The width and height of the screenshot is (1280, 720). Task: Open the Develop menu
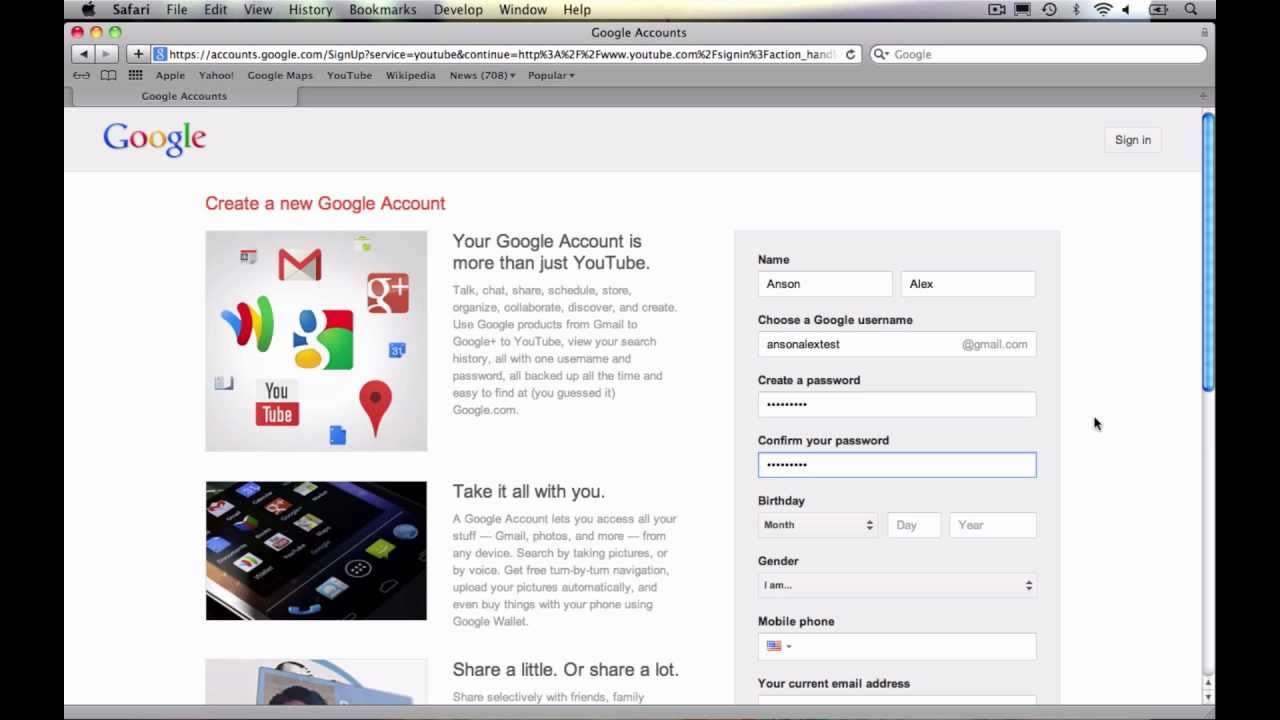click(458, 9)
